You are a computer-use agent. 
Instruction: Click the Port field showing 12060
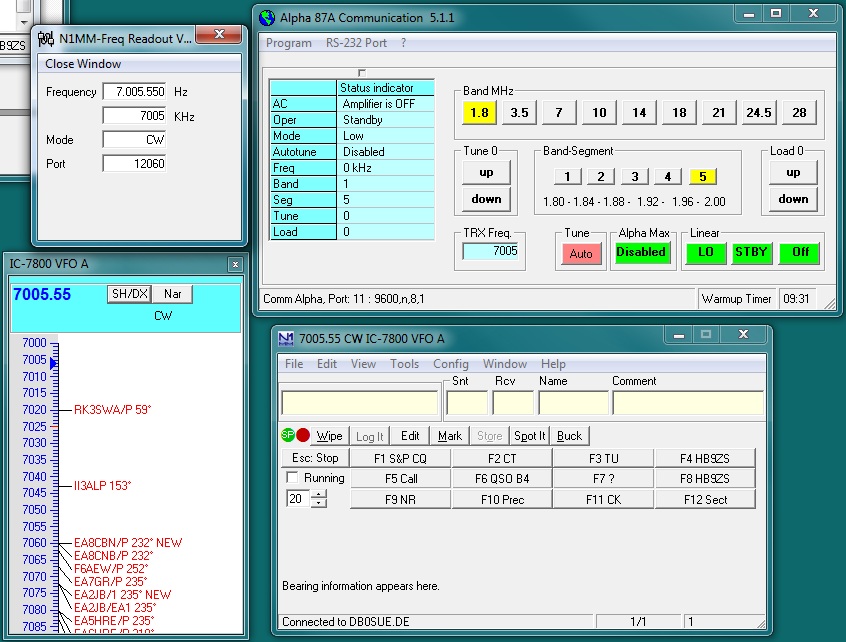coord(134,163)
